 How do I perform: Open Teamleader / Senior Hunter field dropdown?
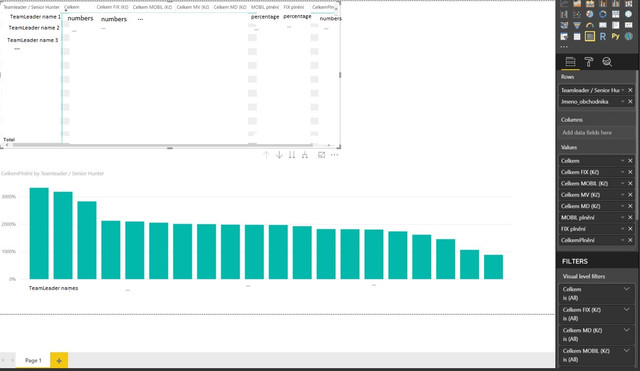point(623,90)
